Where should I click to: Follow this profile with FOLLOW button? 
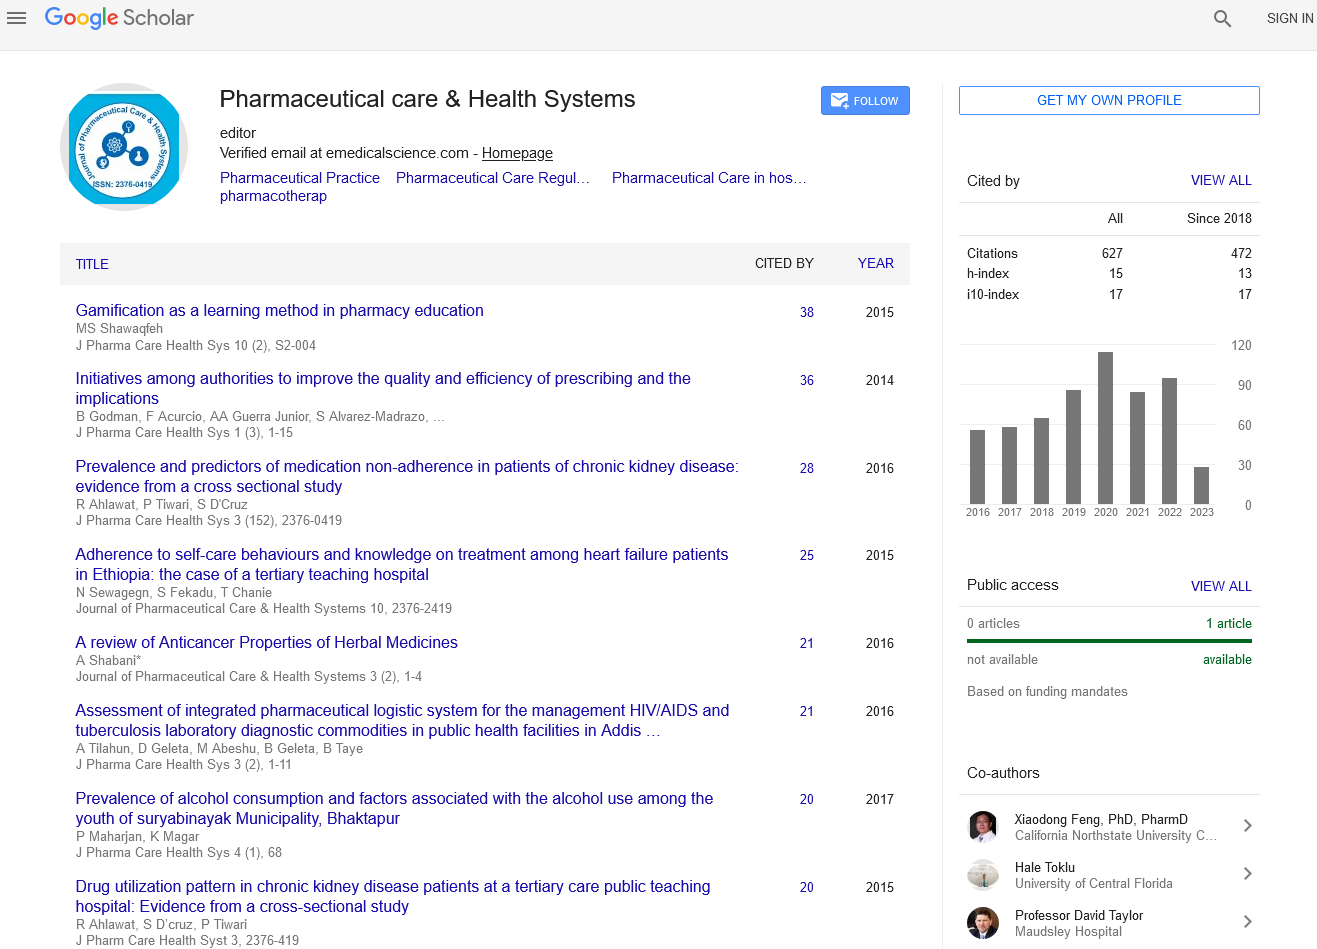pyautogui.click(x=865, y=101)
